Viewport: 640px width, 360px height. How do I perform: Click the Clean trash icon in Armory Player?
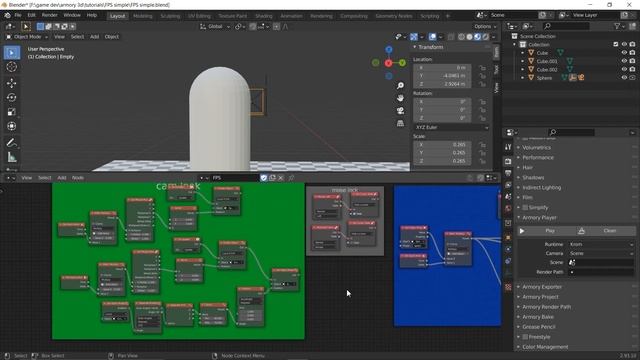[x=581, y=231]
